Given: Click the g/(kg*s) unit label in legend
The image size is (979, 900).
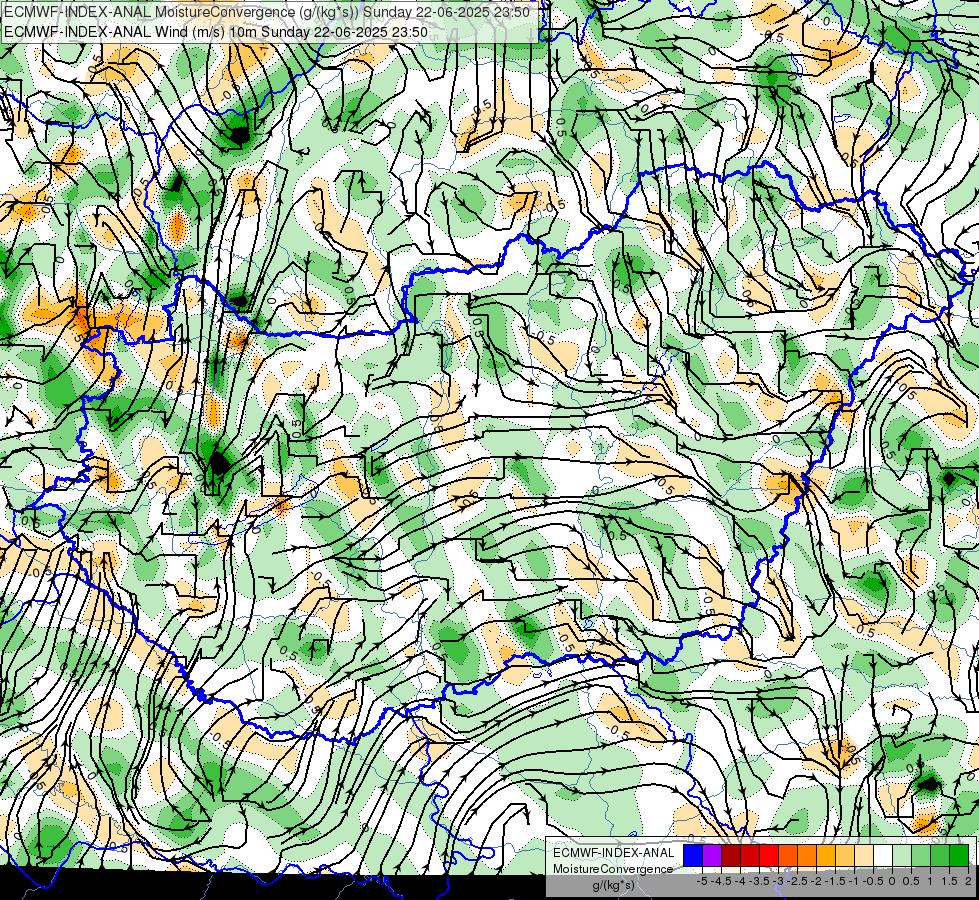Looking at the screenshot, I should (613, 885).
